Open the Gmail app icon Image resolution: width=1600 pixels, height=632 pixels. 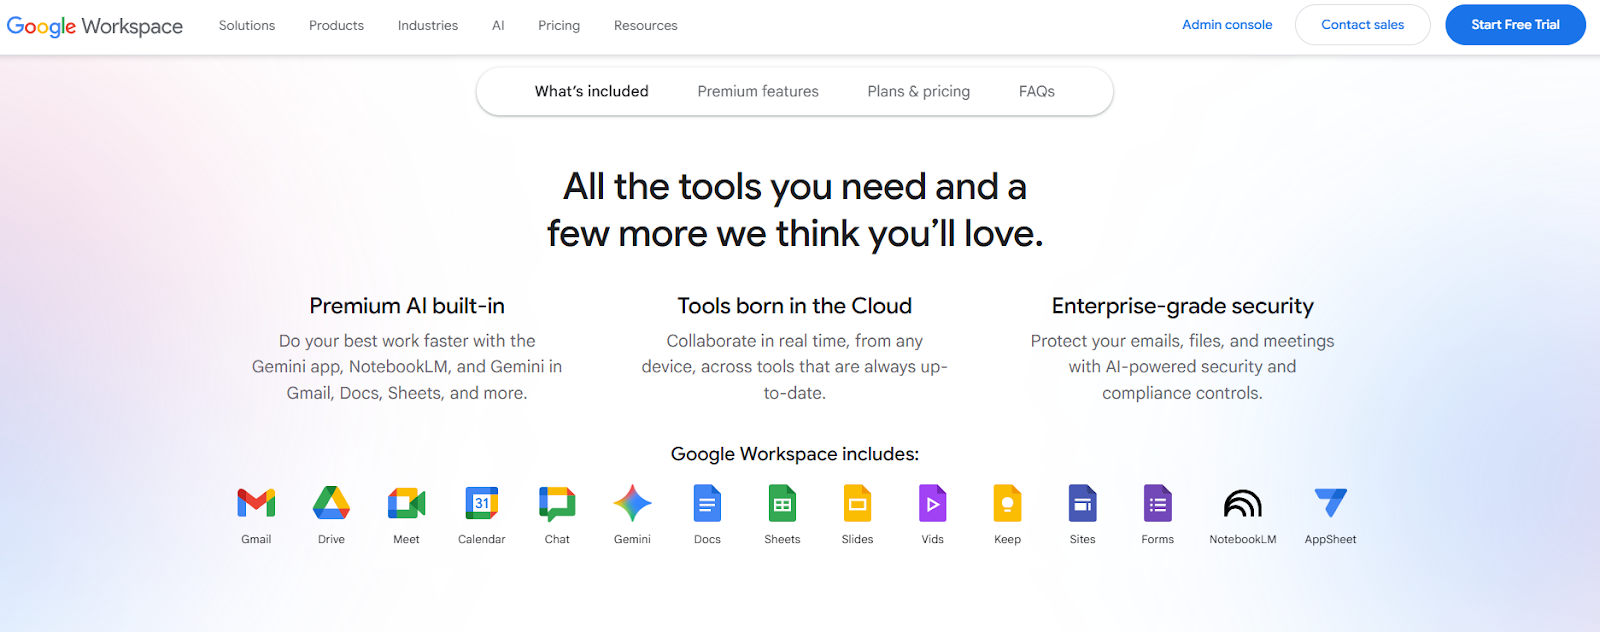coord(256,503)
